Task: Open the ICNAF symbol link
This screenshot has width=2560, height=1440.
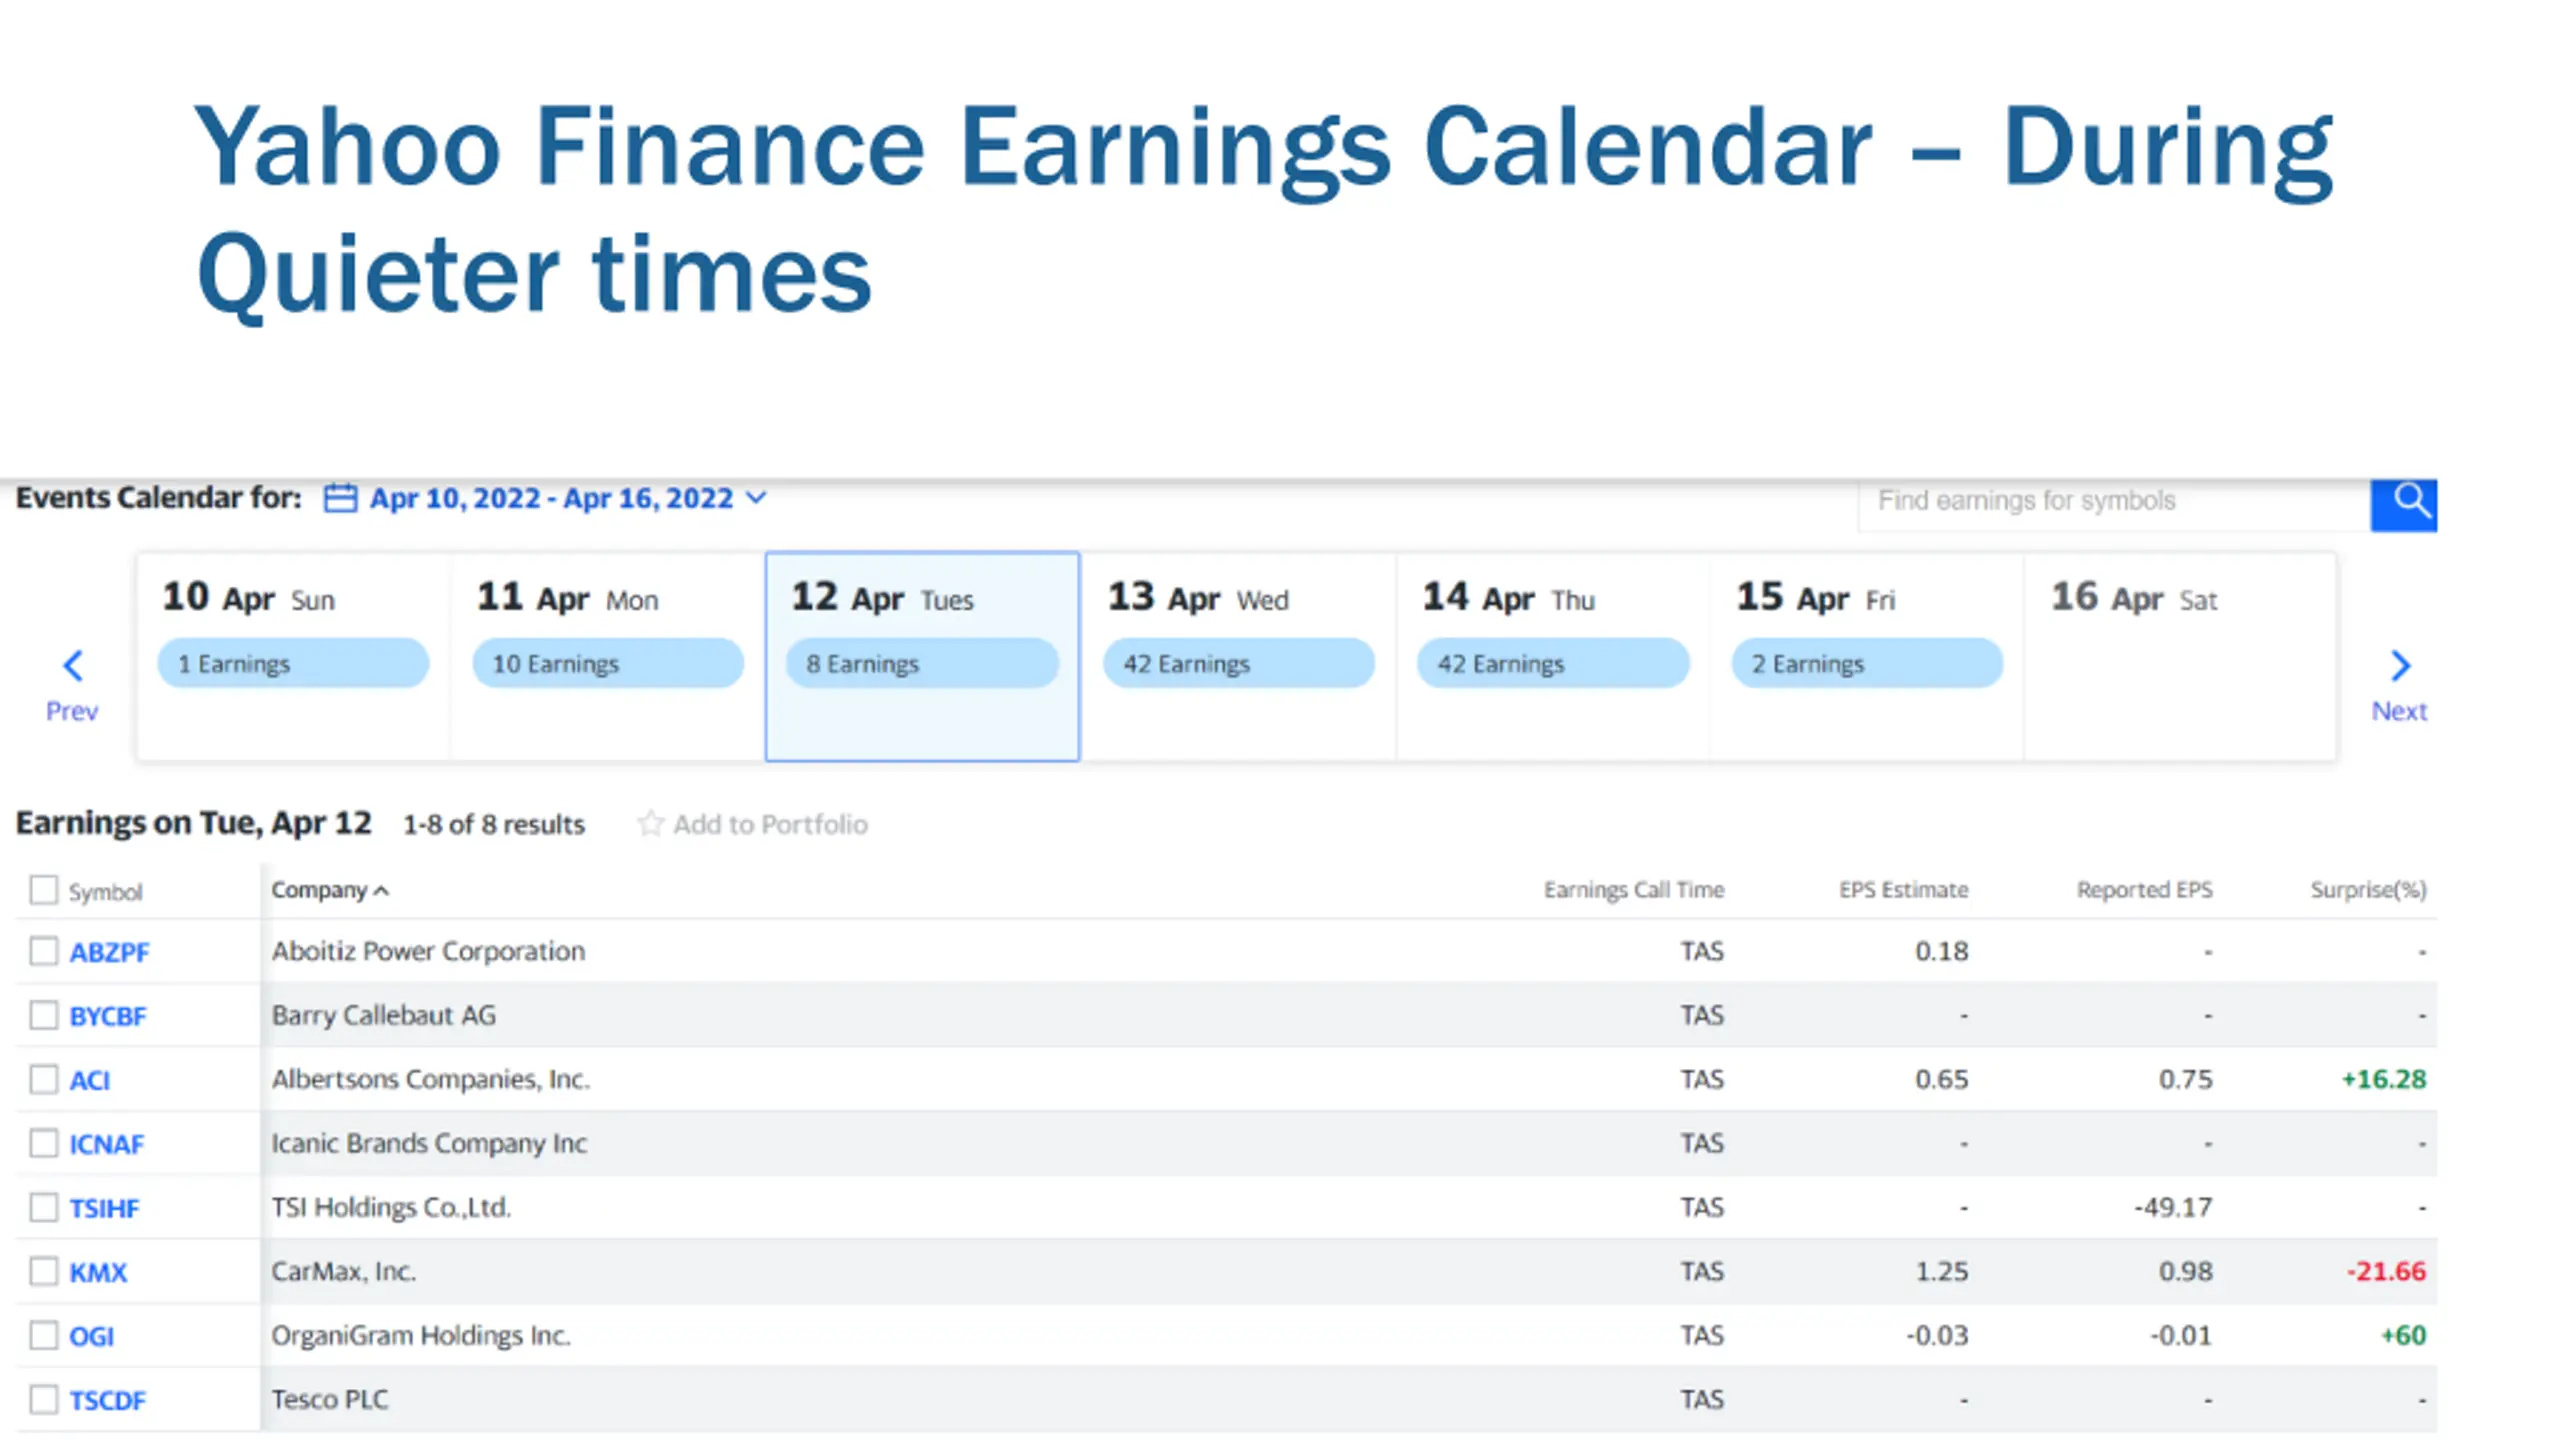Action: pos(106,1144)
